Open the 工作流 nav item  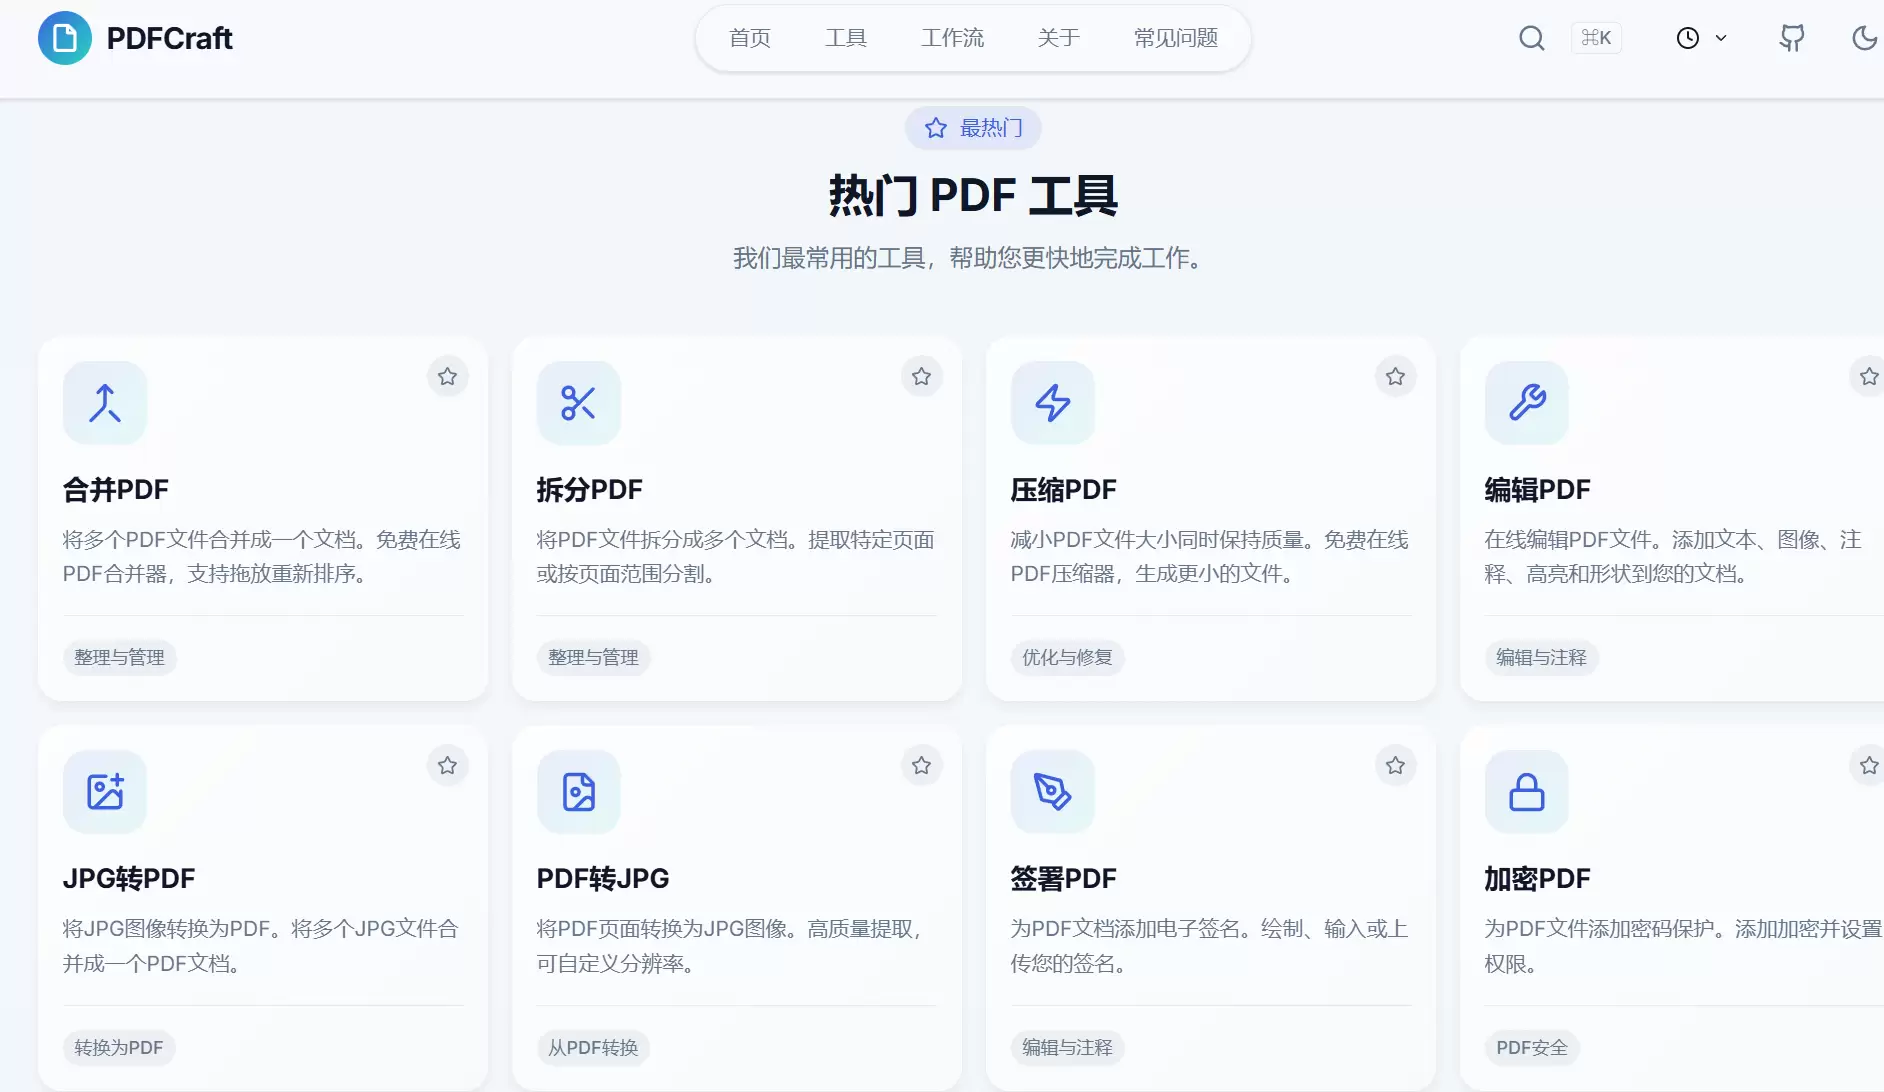pos(952,38)
